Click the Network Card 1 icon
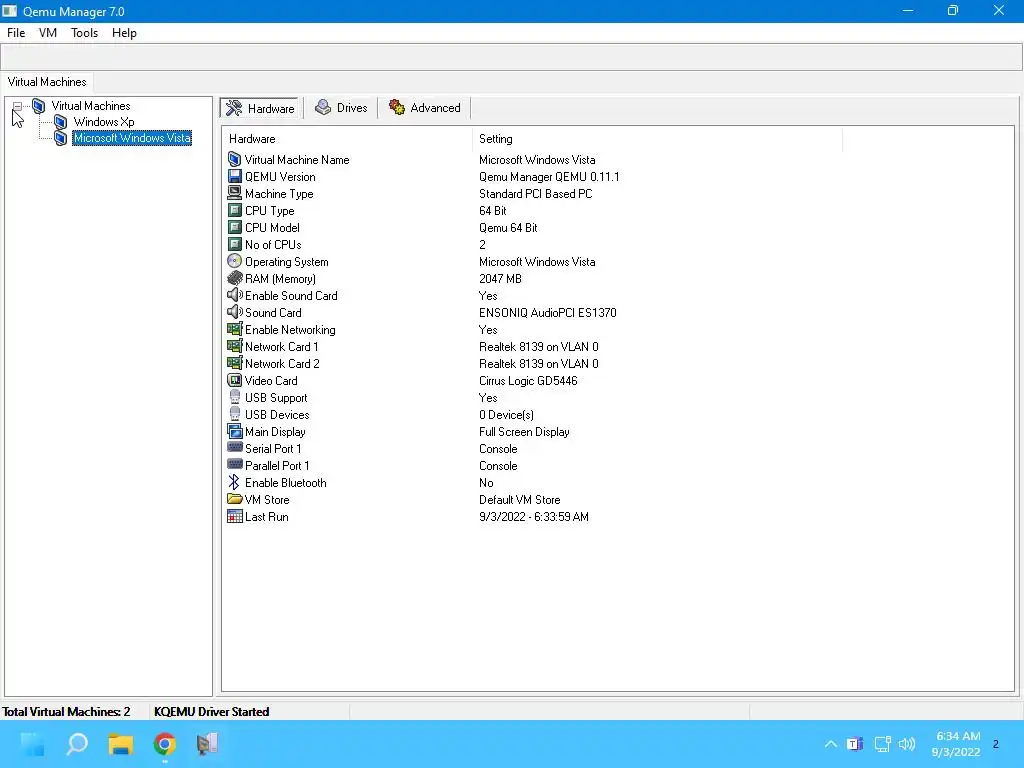This screenshot has width=1024, height=768. (234, 346)
